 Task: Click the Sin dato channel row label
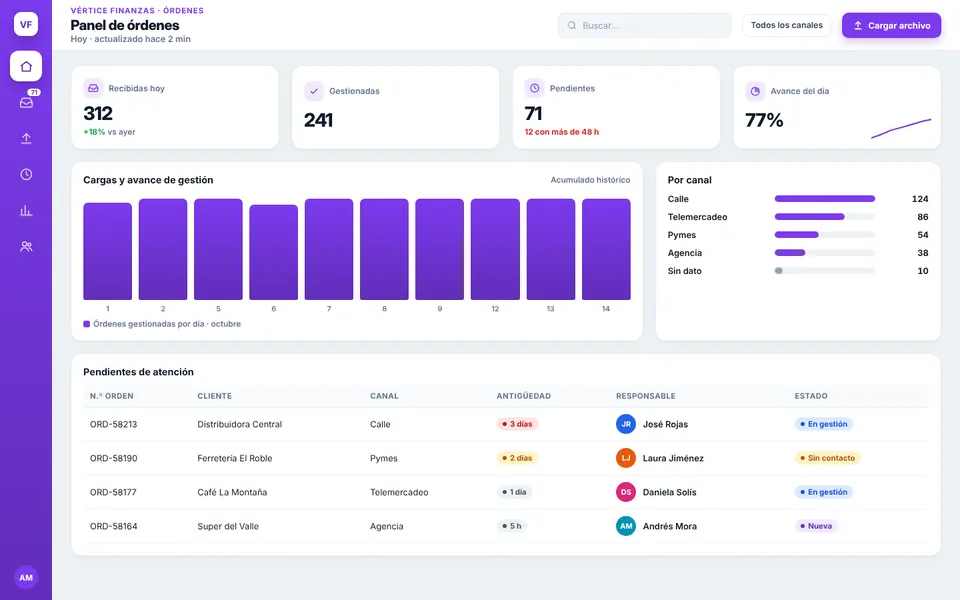coord(684,271)
